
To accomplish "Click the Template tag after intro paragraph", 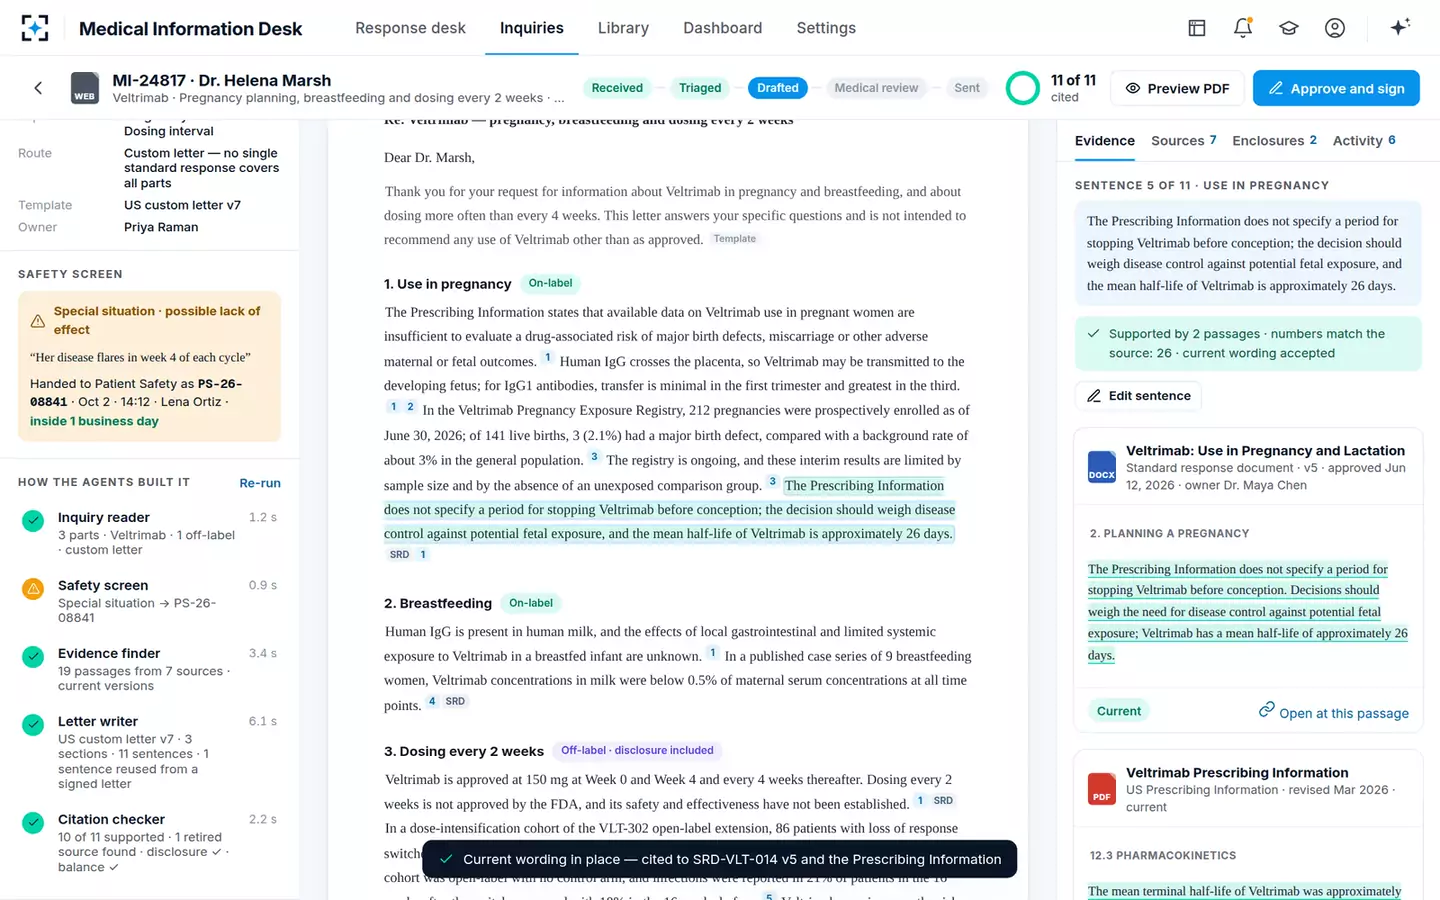I will coord(734,239).
